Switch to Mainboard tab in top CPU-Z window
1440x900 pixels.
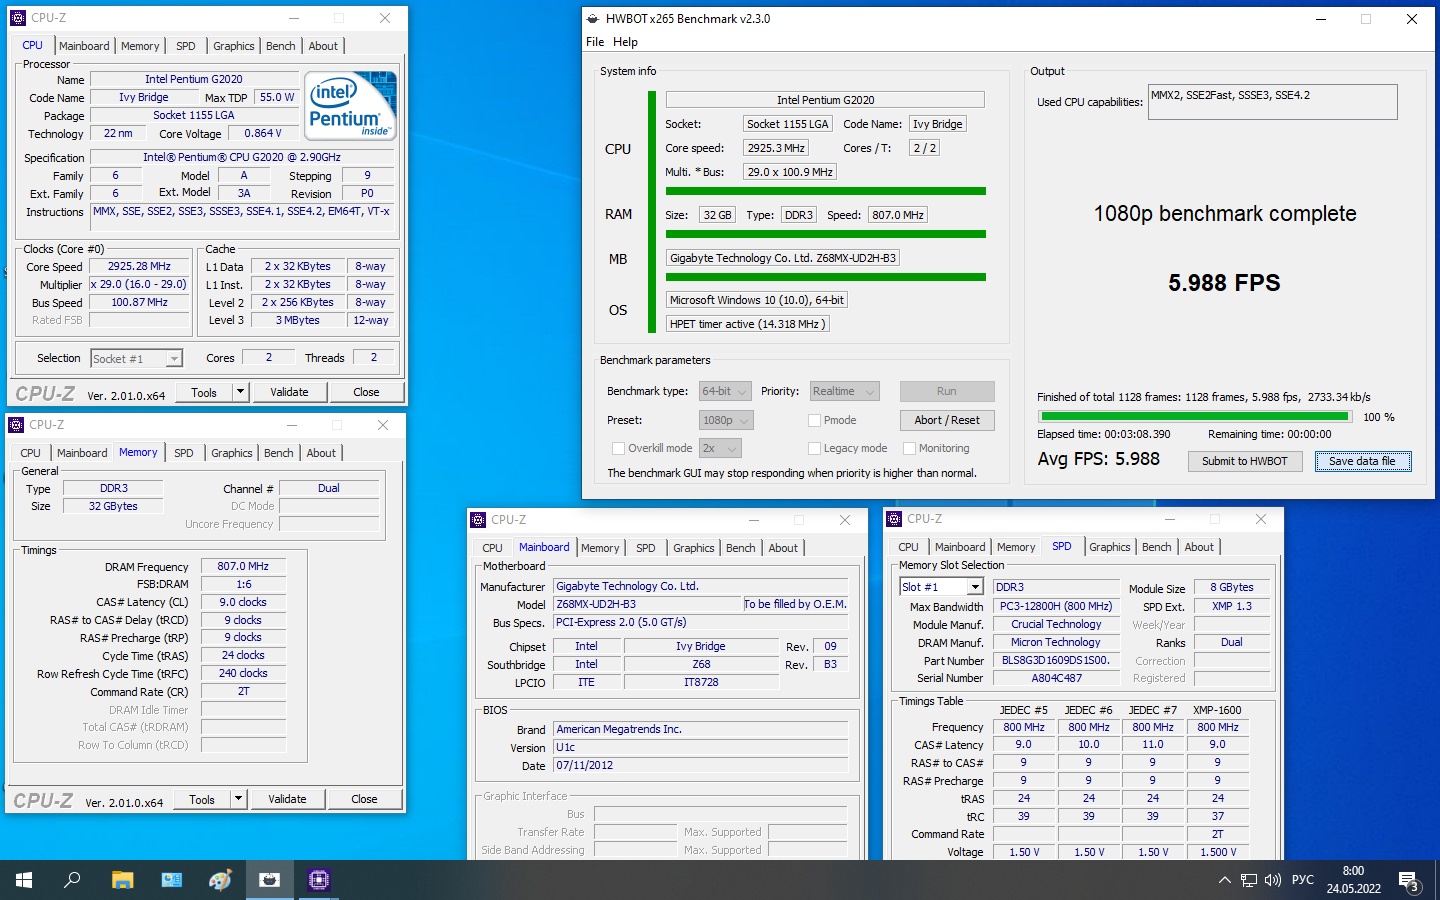[84, 46]
